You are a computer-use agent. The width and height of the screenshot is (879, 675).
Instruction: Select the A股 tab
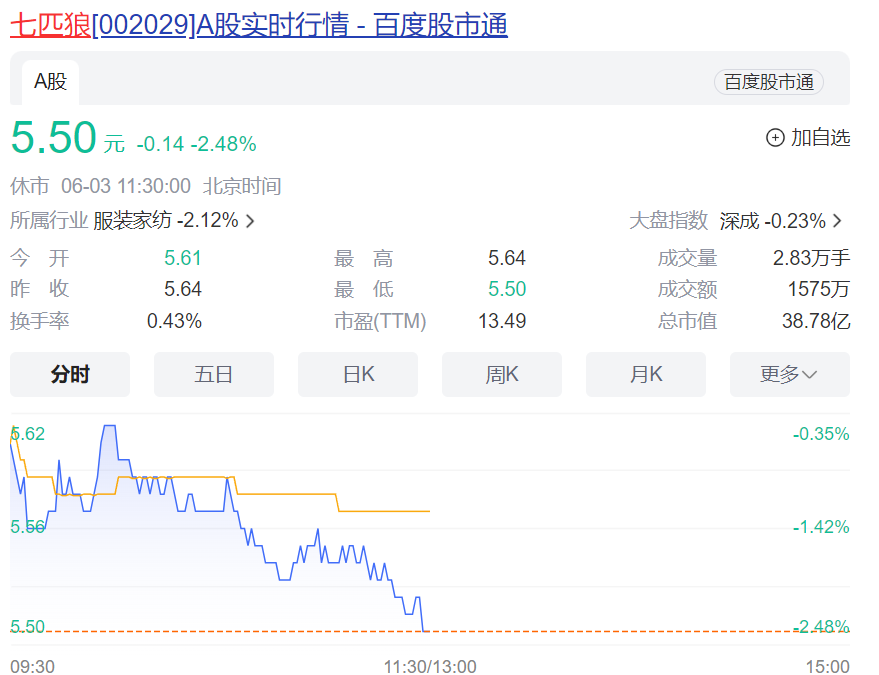pos(50,82)
